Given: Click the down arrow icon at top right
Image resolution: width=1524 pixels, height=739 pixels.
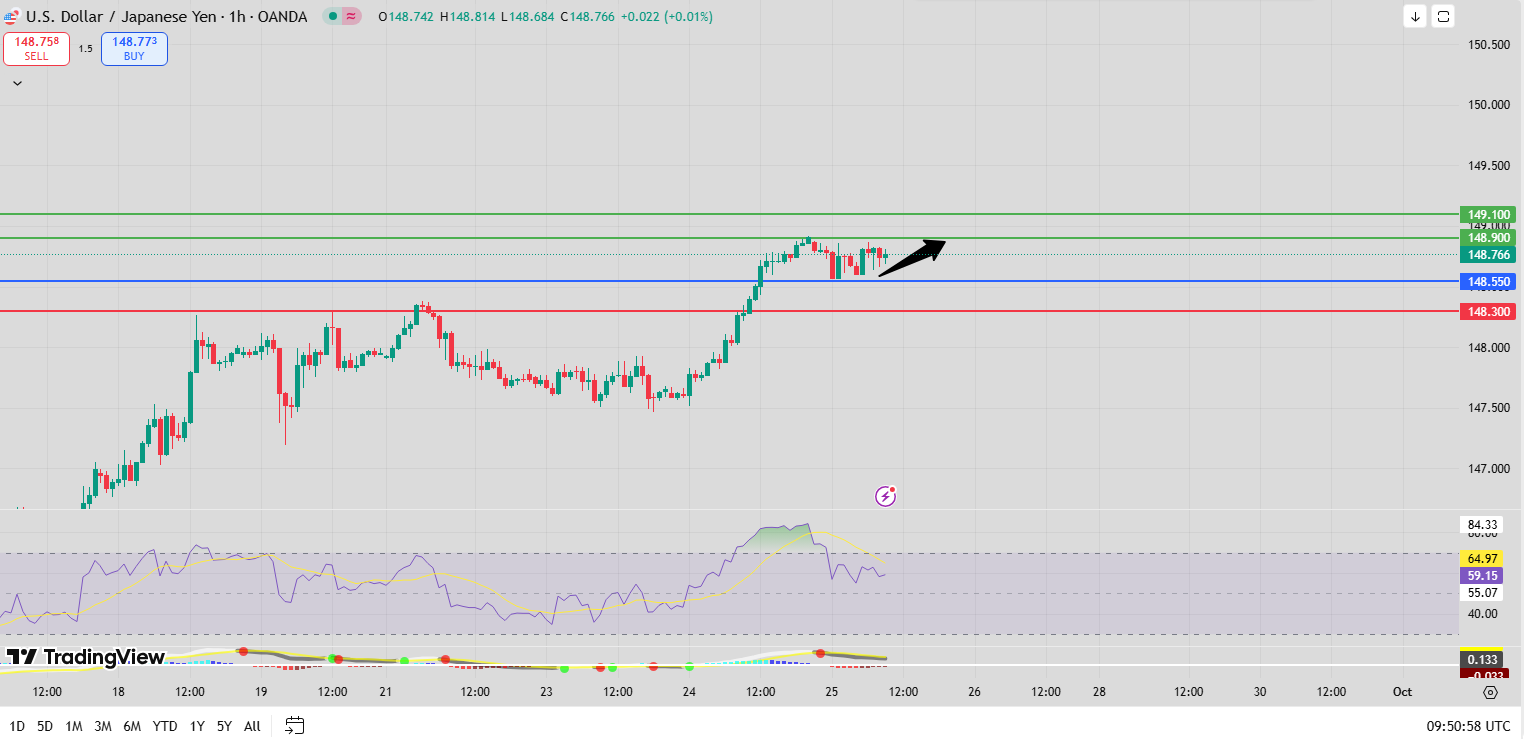Looking at the screenshot, I should [1415, 16].
